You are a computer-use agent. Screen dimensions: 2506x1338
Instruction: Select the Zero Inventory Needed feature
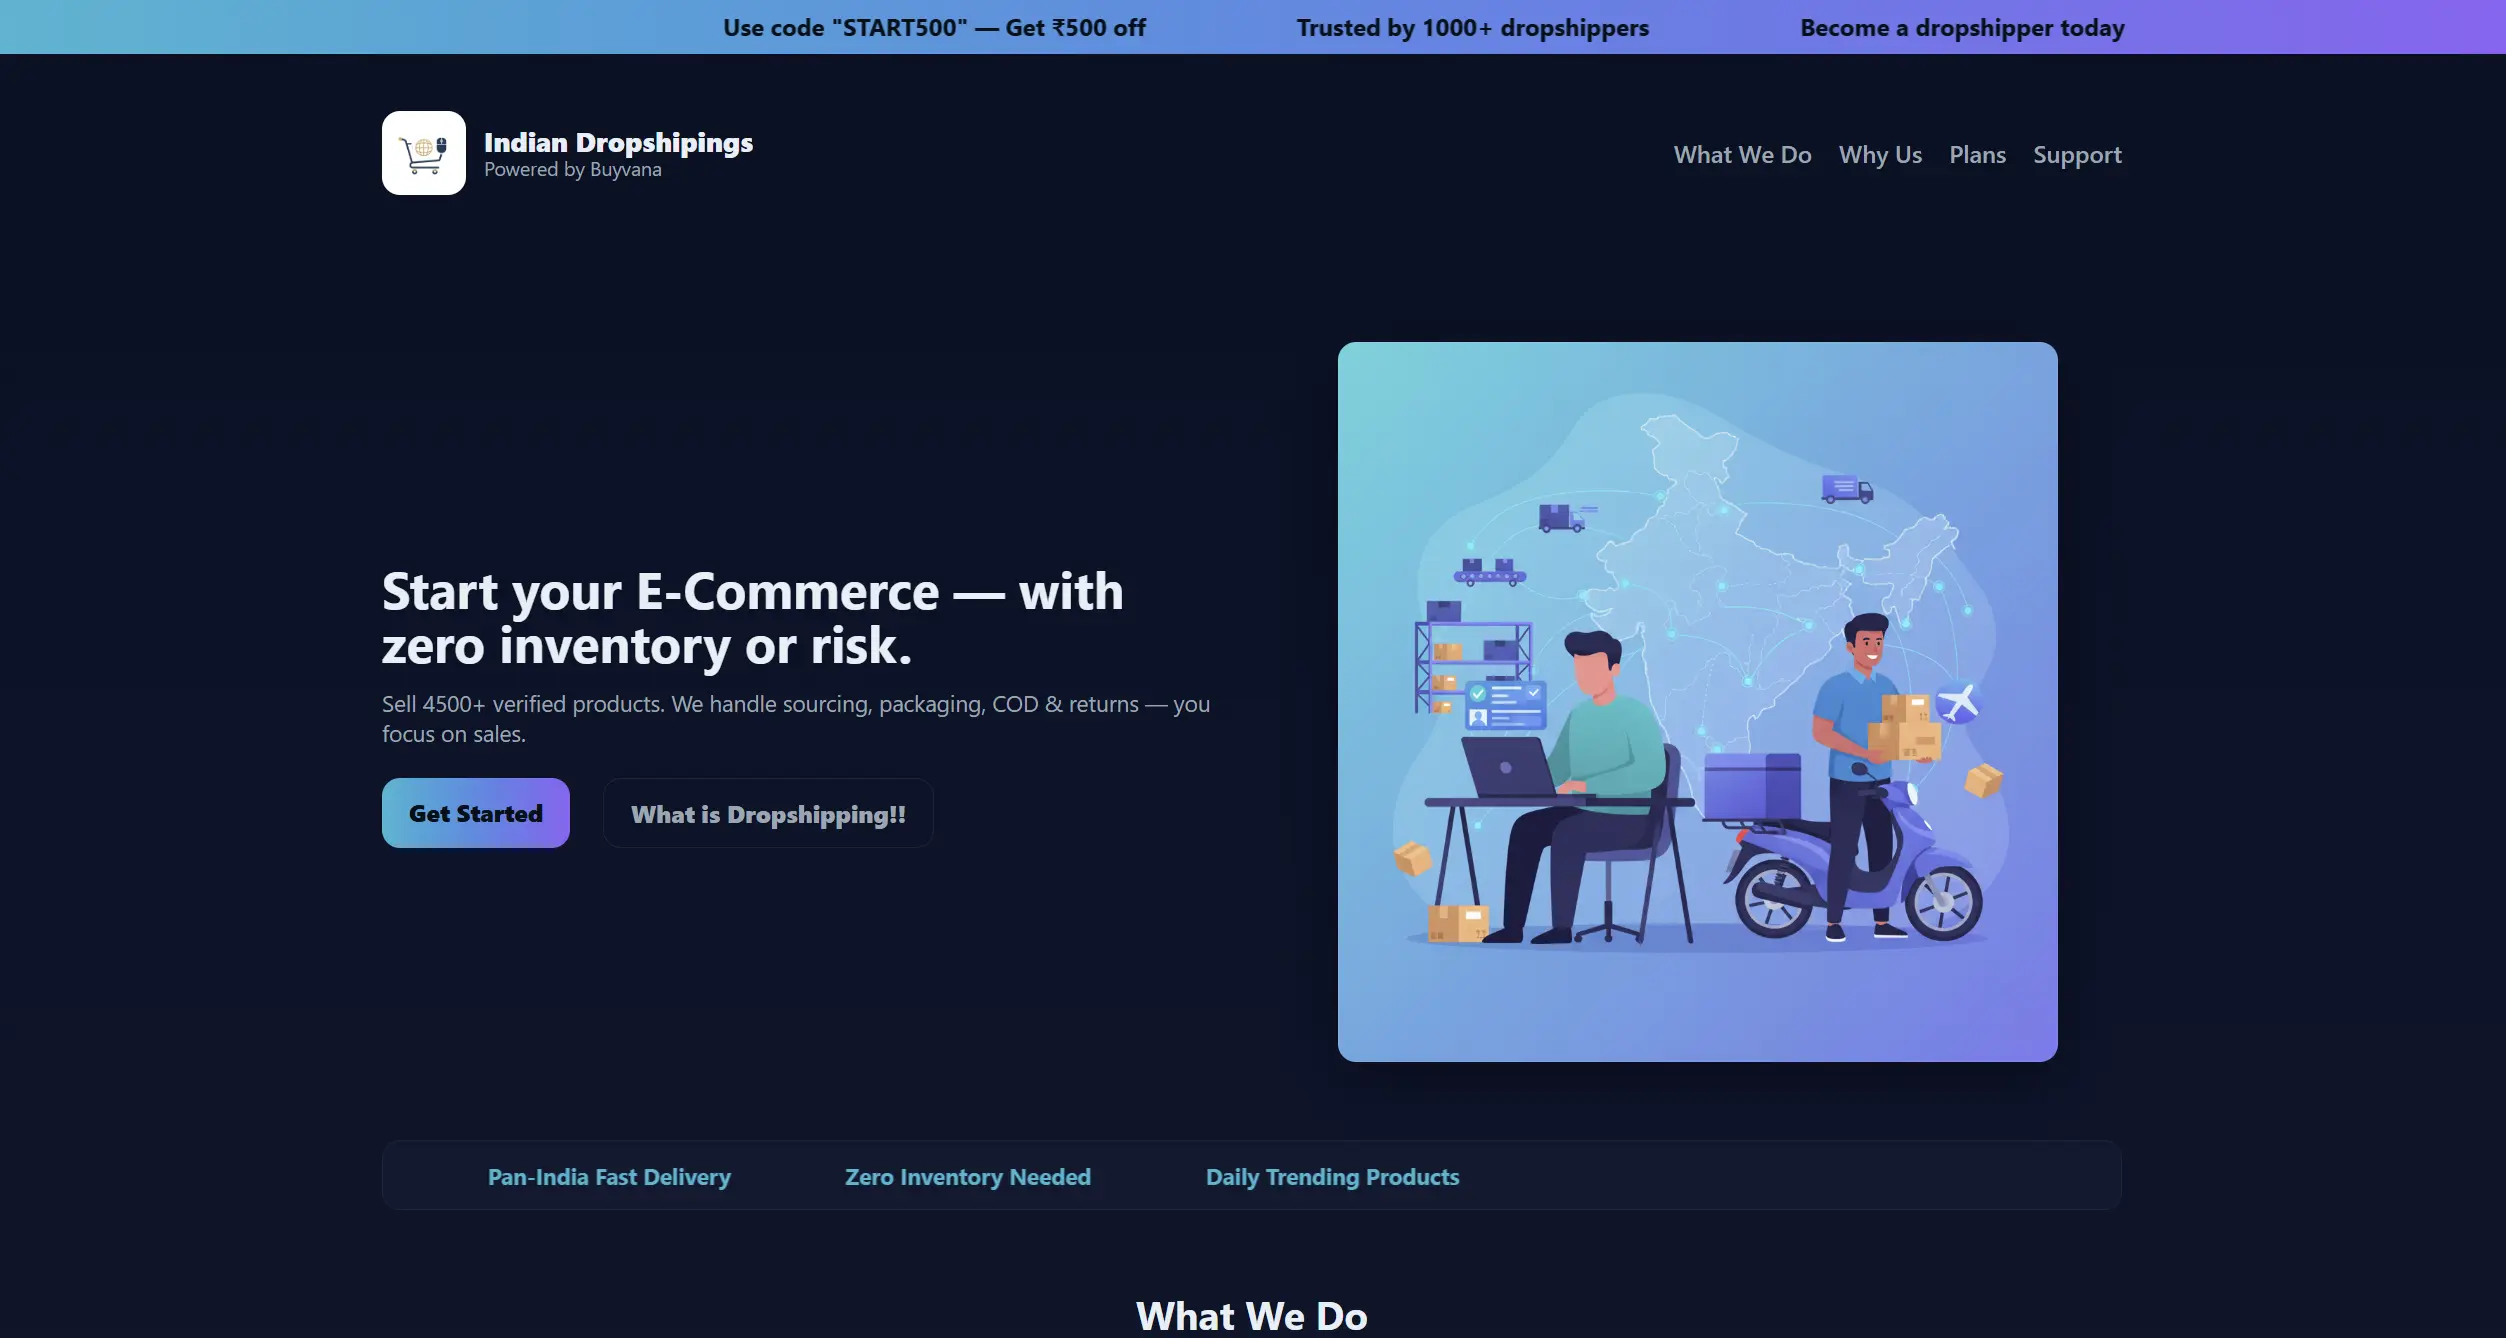[x=968, y=1176]
